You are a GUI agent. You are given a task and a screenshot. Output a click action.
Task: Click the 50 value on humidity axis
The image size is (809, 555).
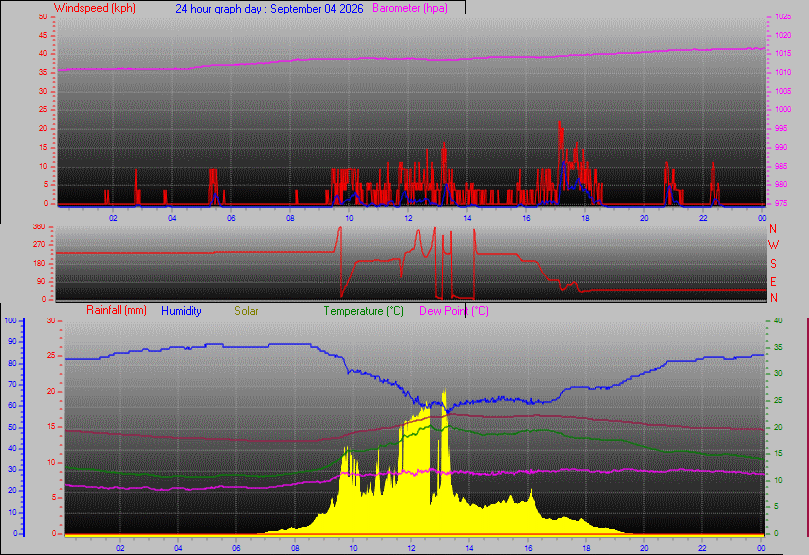click(x=12, y=427)
